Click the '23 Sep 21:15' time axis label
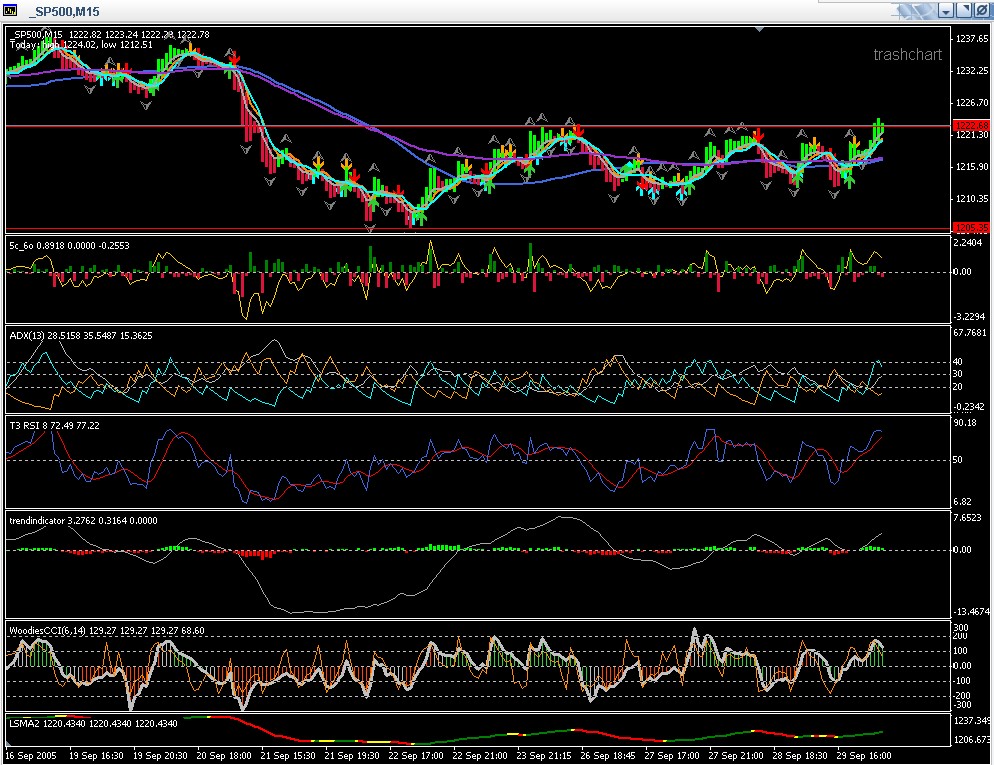 (544, 755)
